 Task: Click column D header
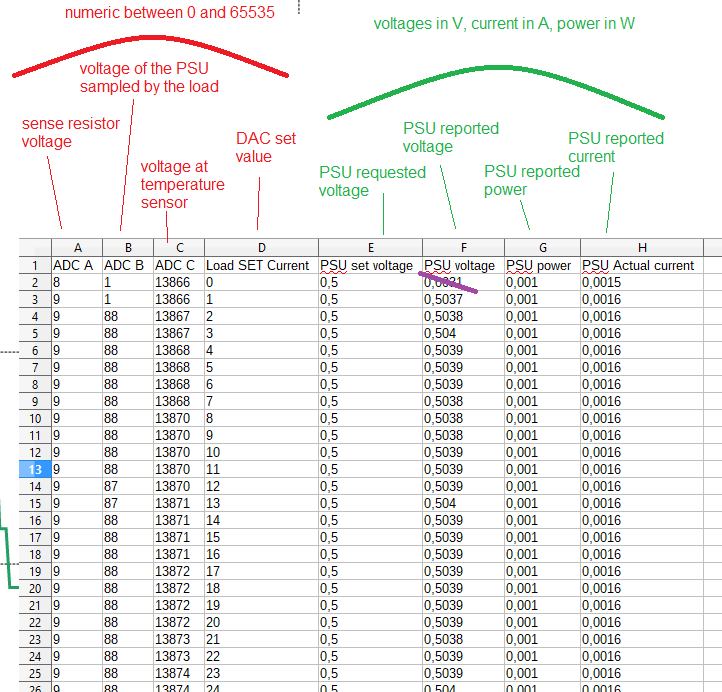[x=261, y=248]
